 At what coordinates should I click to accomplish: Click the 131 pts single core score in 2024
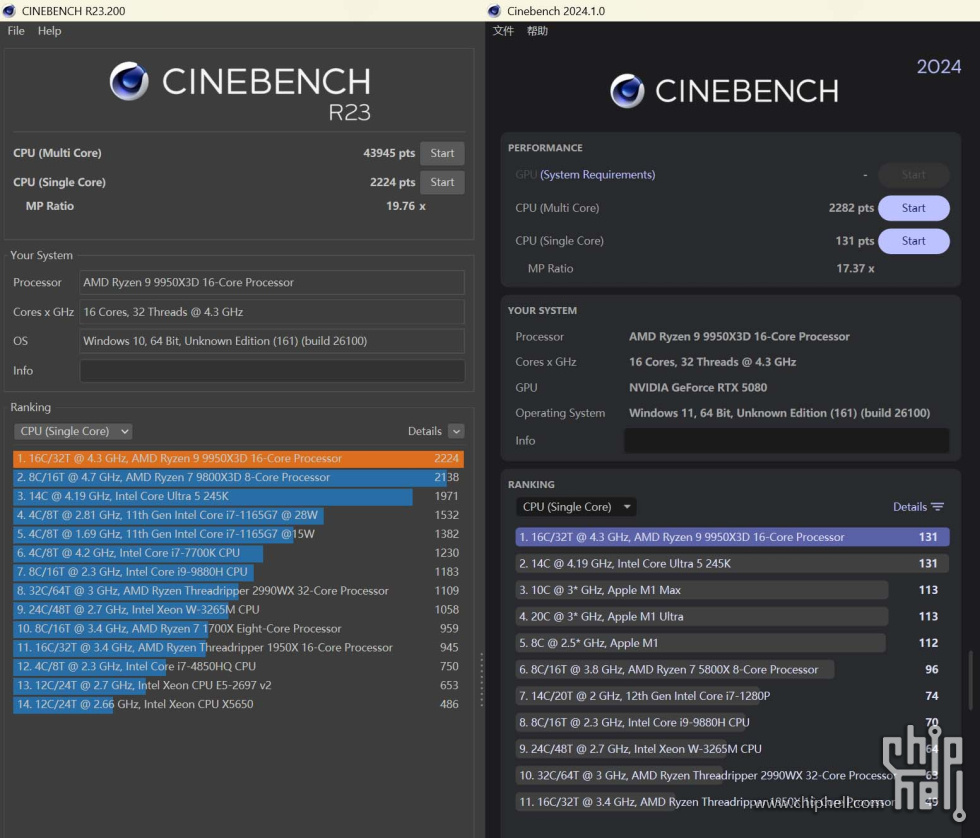tap(854, 241)
